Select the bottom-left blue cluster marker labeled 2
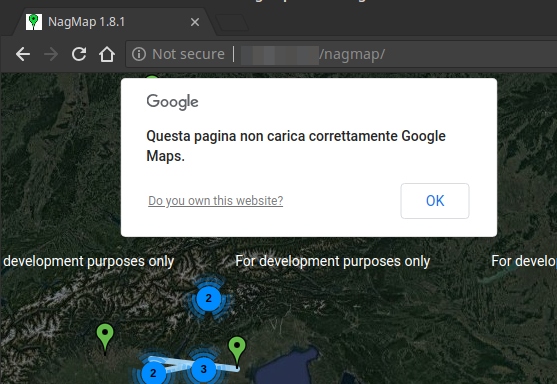 pos(153,373)
